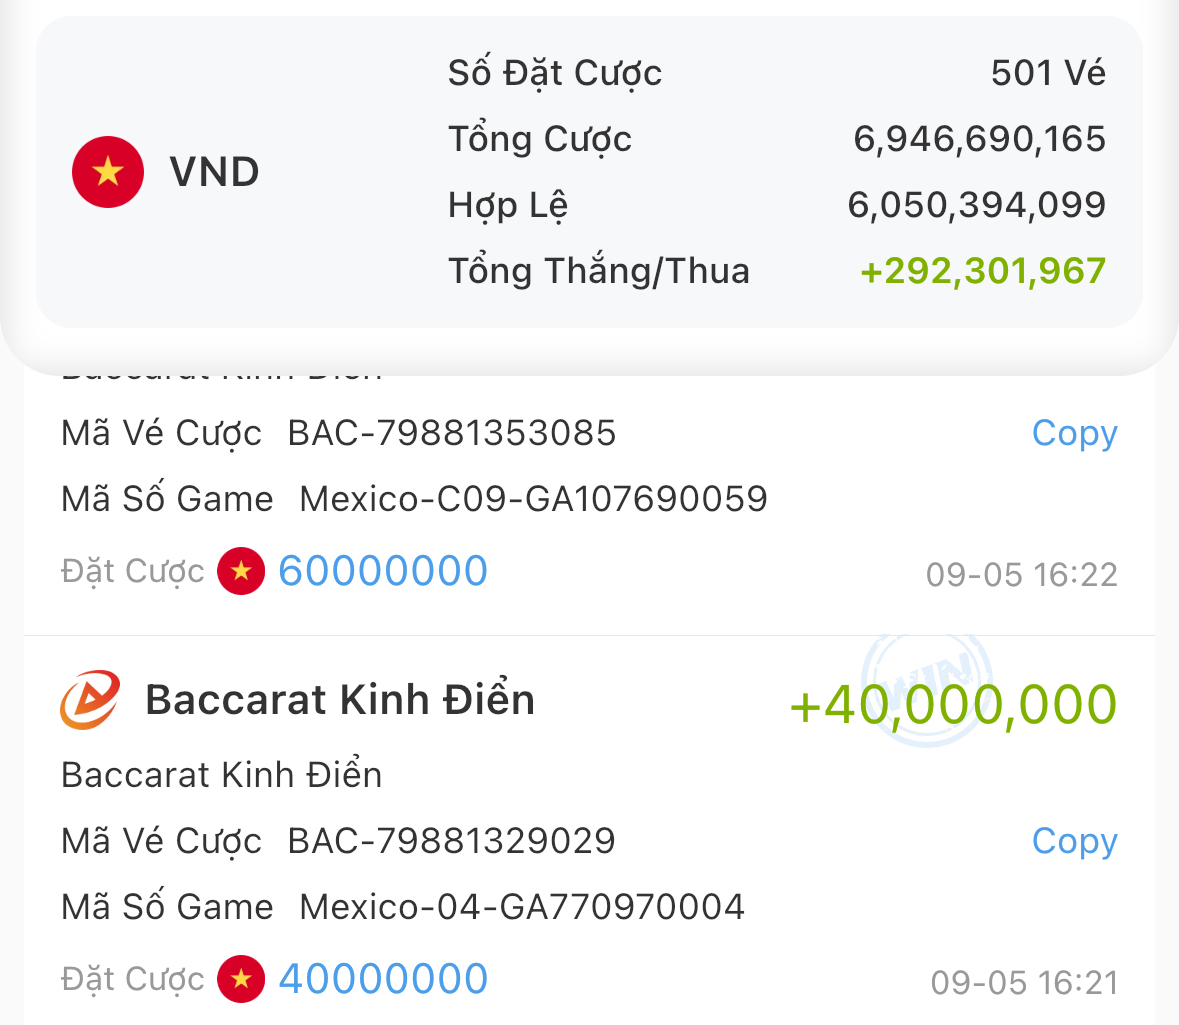Tap the 09-05 16:22 timestamp

point(1021,575)
